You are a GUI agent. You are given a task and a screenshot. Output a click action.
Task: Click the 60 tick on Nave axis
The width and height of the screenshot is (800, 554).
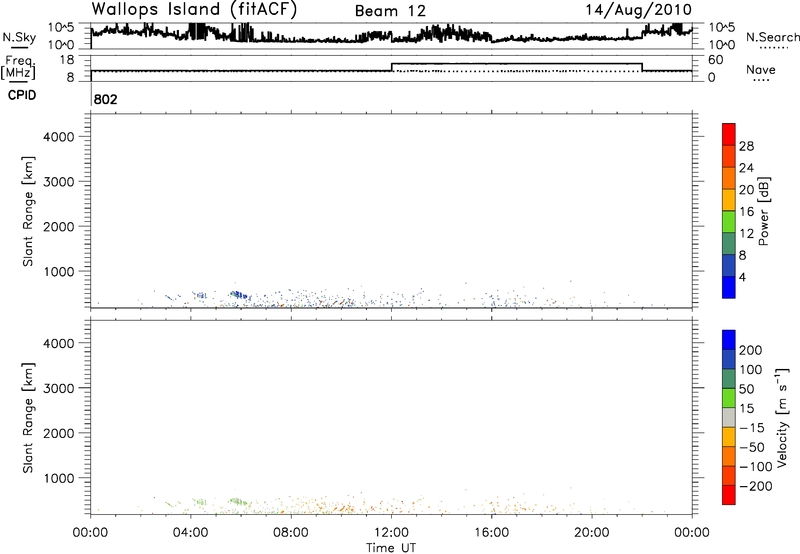coord(716,60)
